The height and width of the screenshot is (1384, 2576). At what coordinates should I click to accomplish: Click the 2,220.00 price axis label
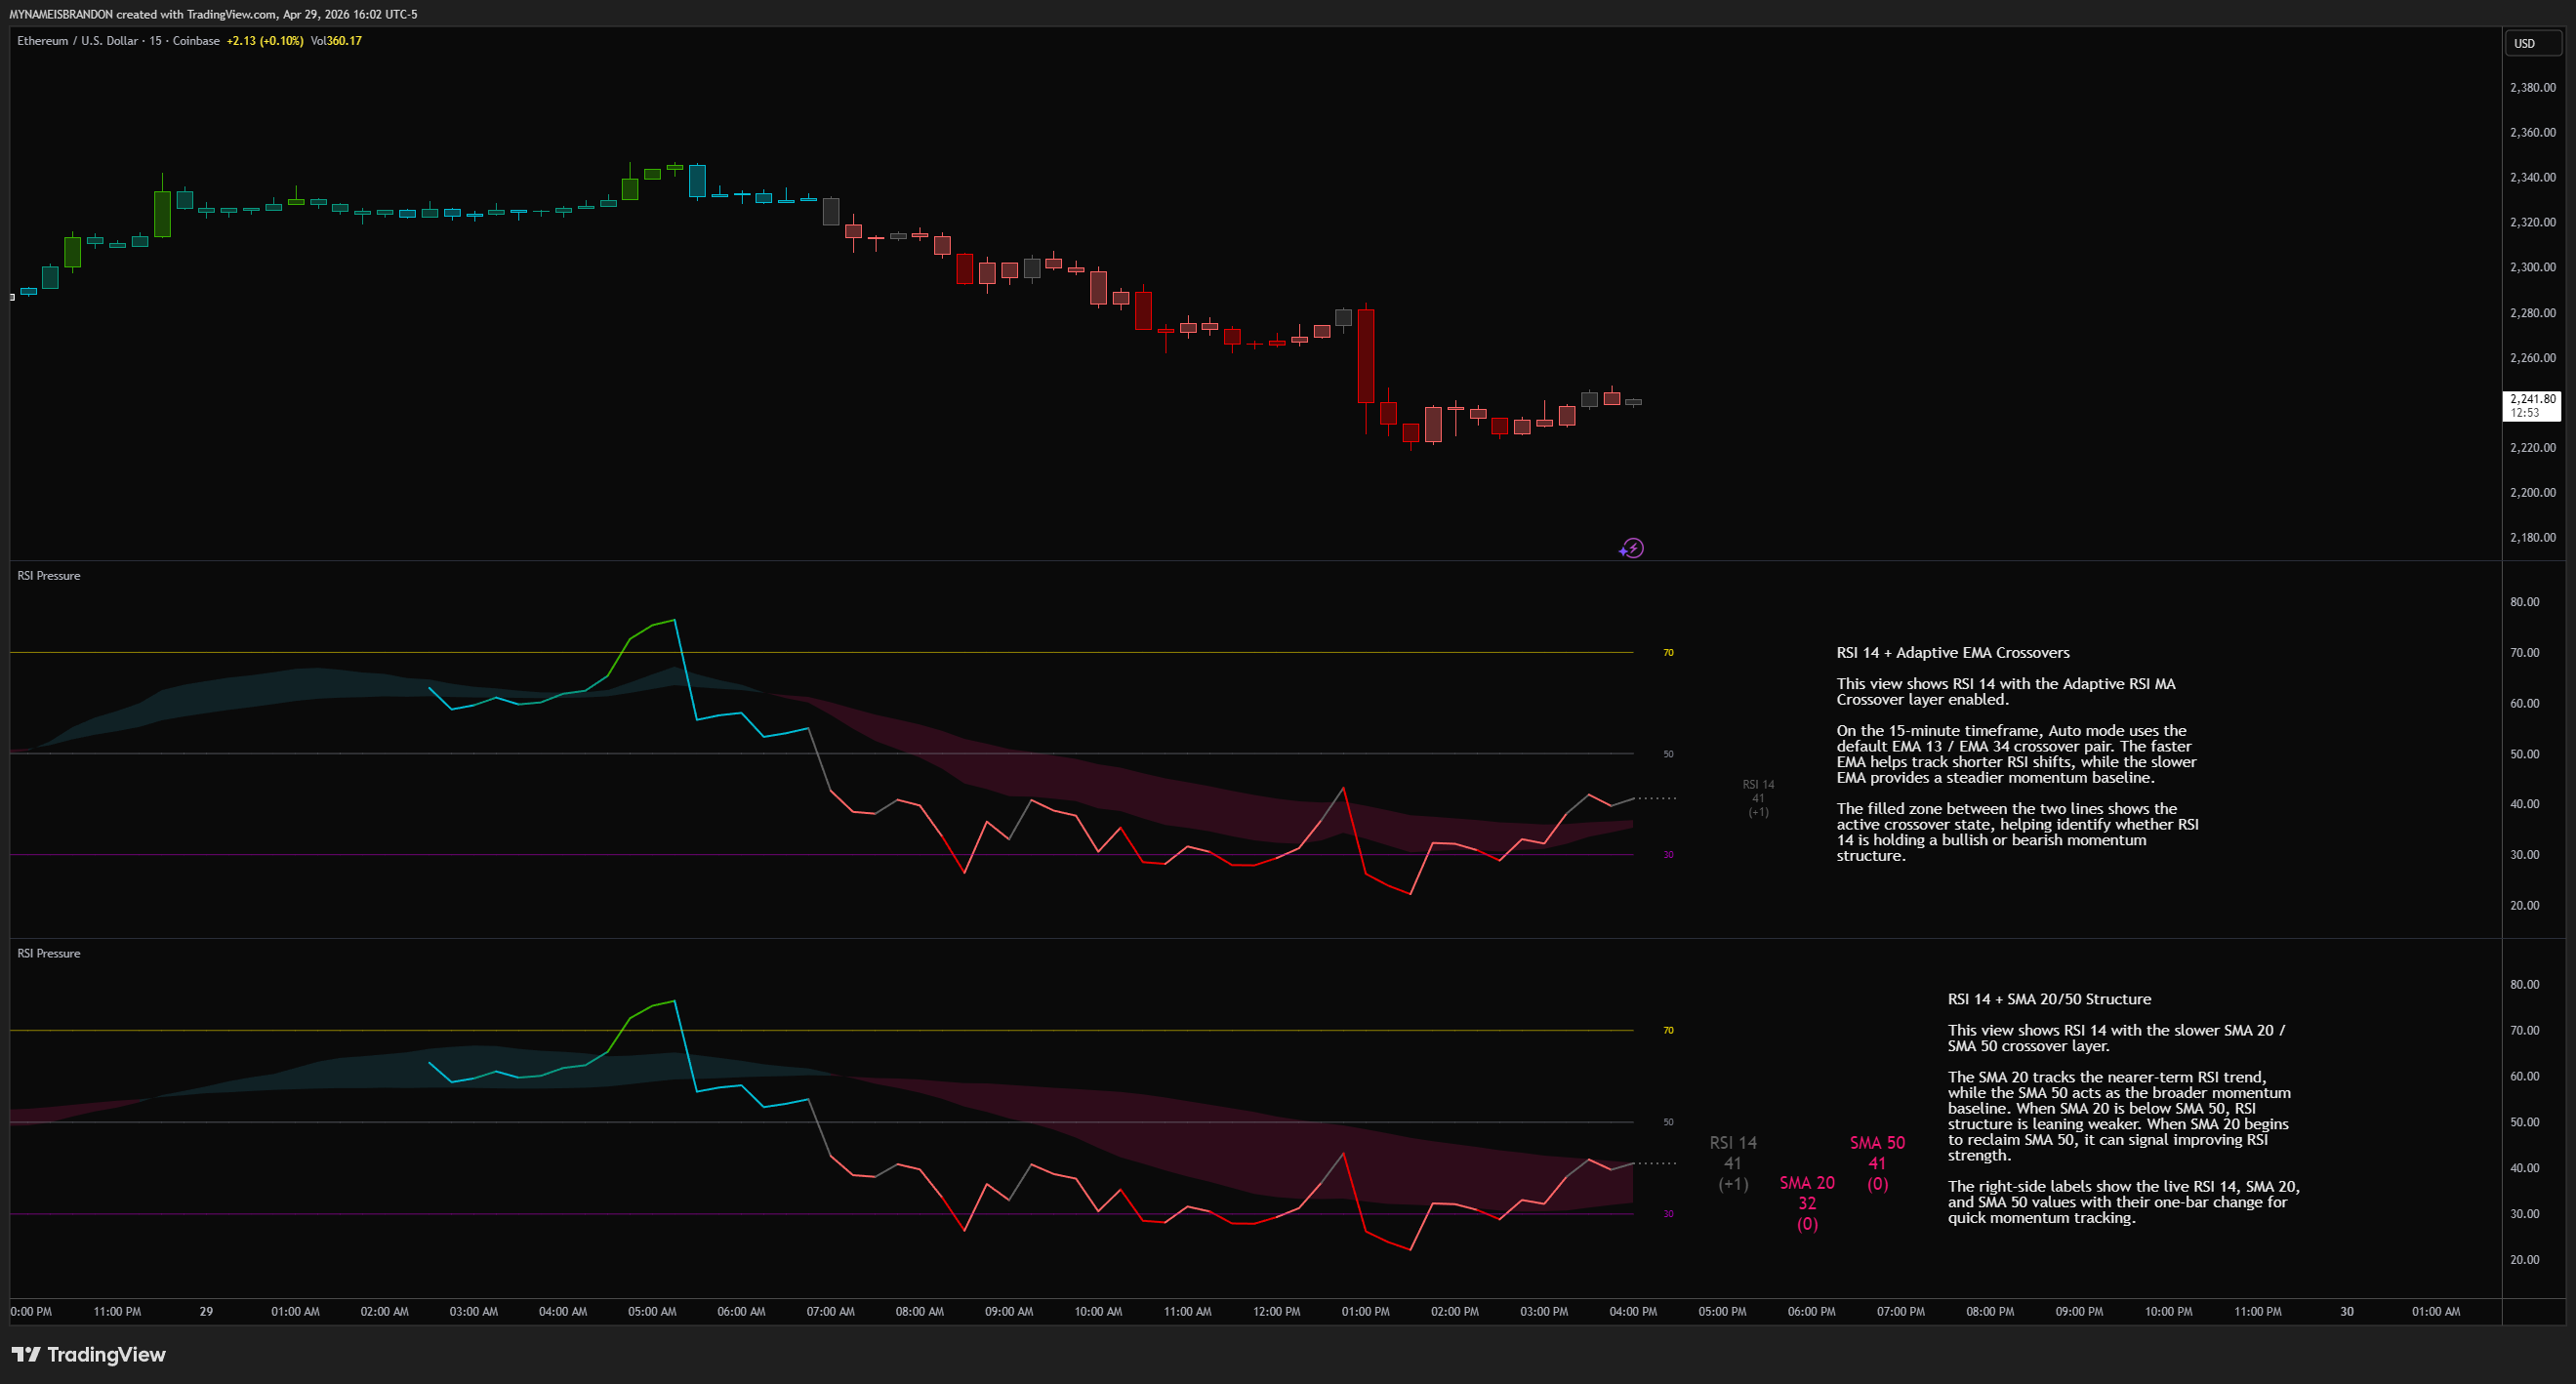click(x=2533, y=448)
